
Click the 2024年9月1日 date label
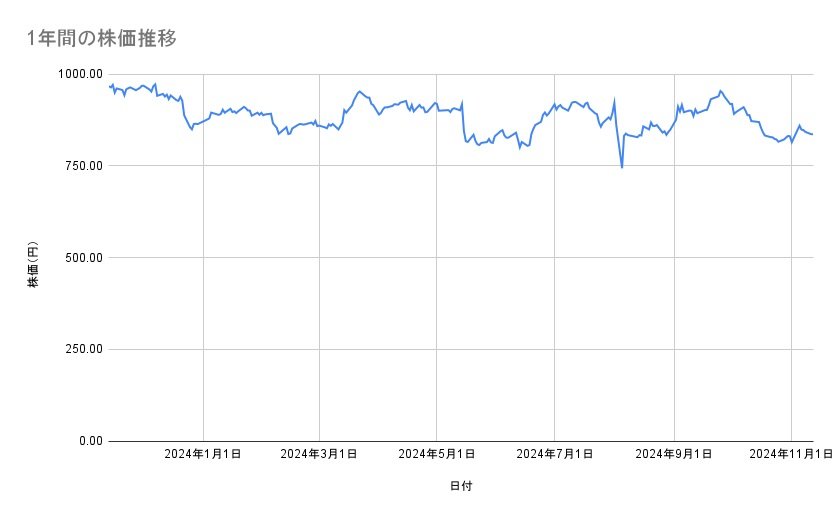pyautogui.click(x=674, y=455)
